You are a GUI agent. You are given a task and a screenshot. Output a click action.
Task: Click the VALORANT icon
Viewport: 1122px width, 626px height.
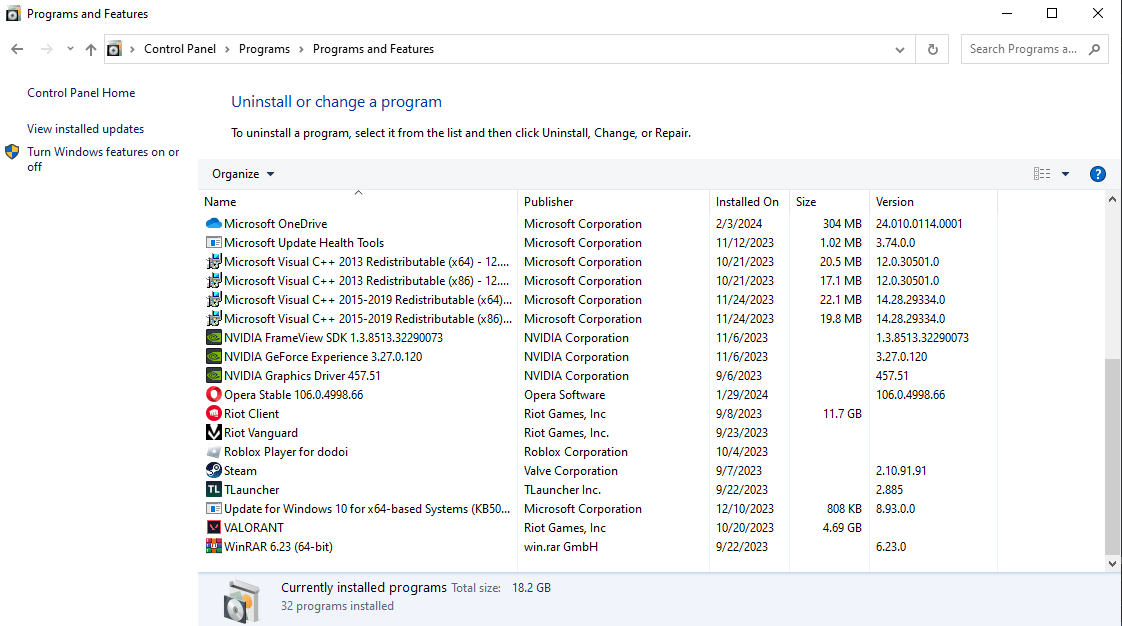pos(213,528)
